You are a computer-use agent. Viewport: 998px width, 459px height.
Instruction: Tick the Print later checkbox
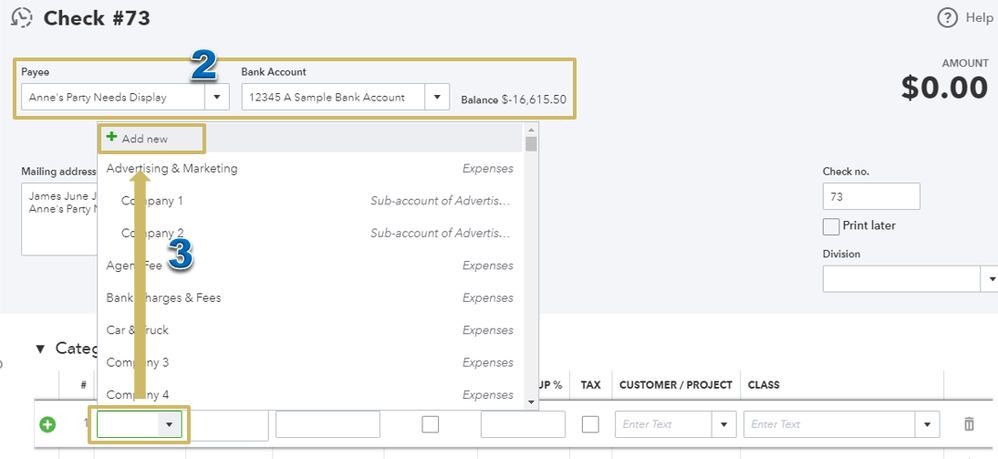tap(831, 226)
